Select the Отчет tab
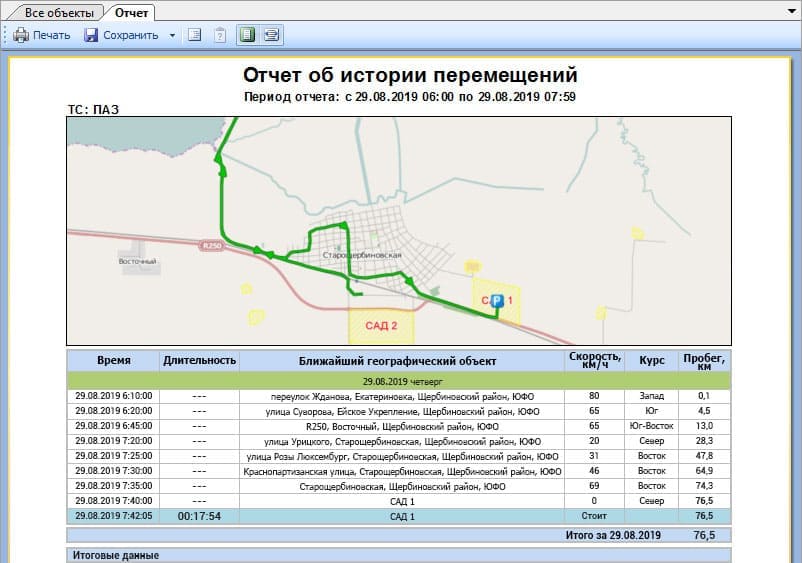 [x=132, y=13]
